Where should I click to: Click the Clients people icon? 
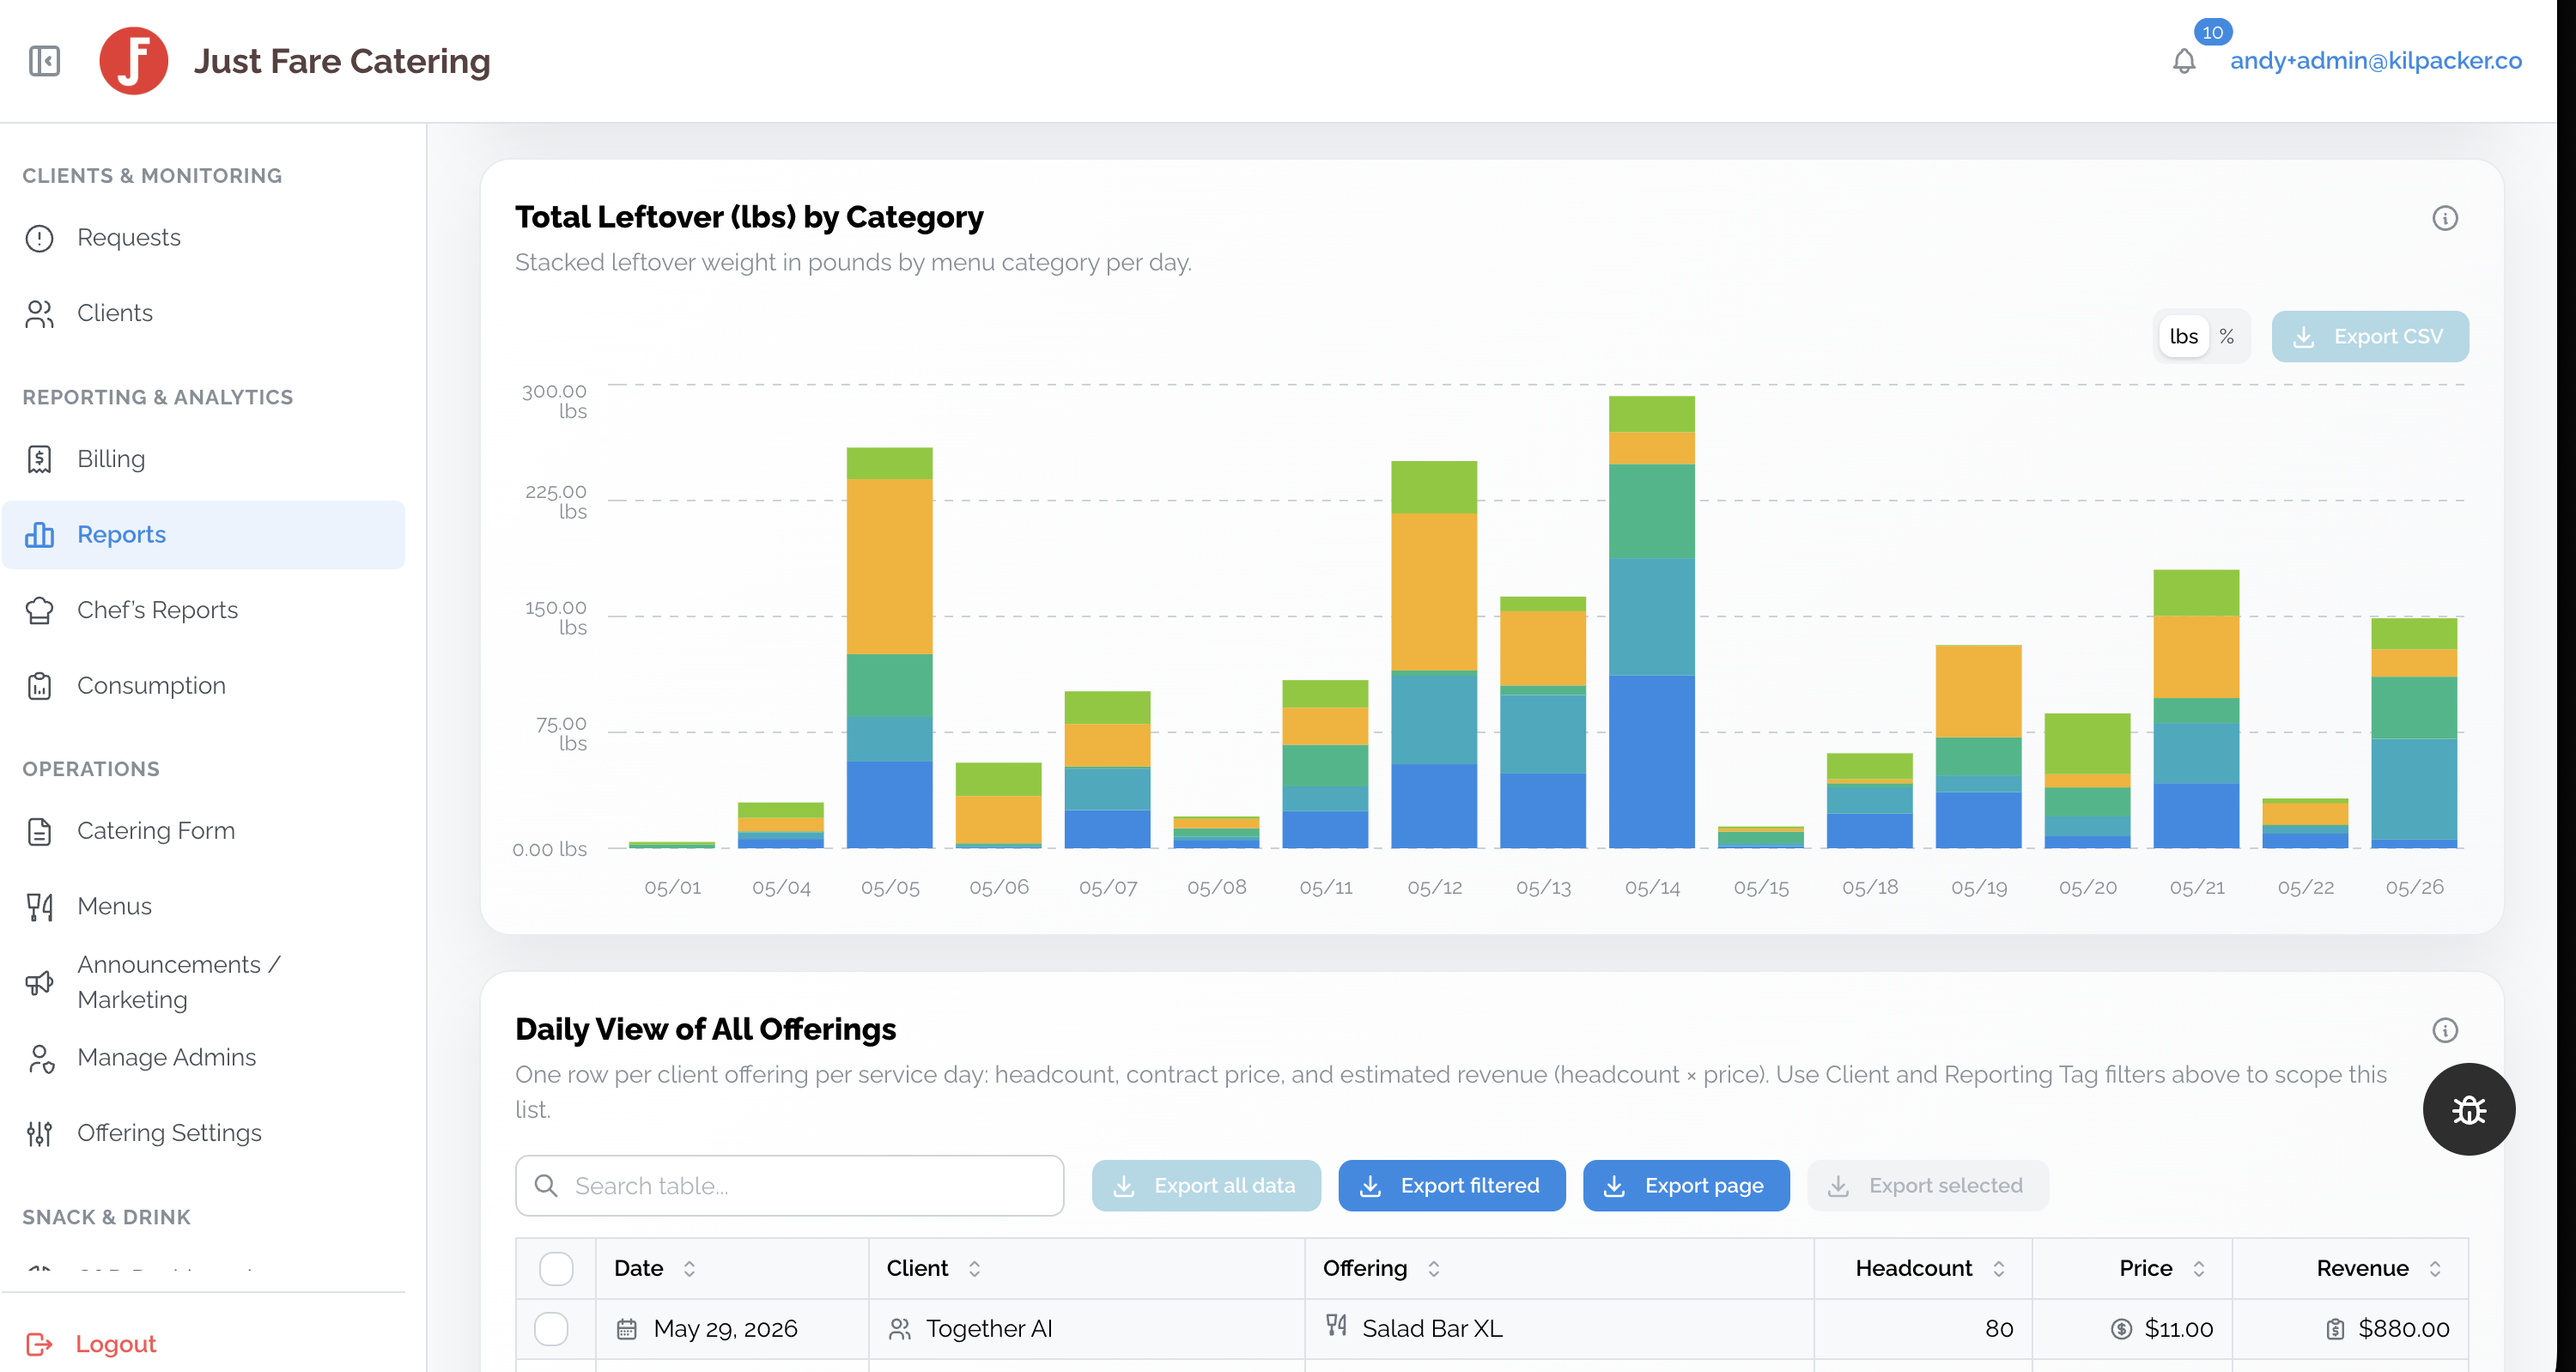tap(39, 314)
